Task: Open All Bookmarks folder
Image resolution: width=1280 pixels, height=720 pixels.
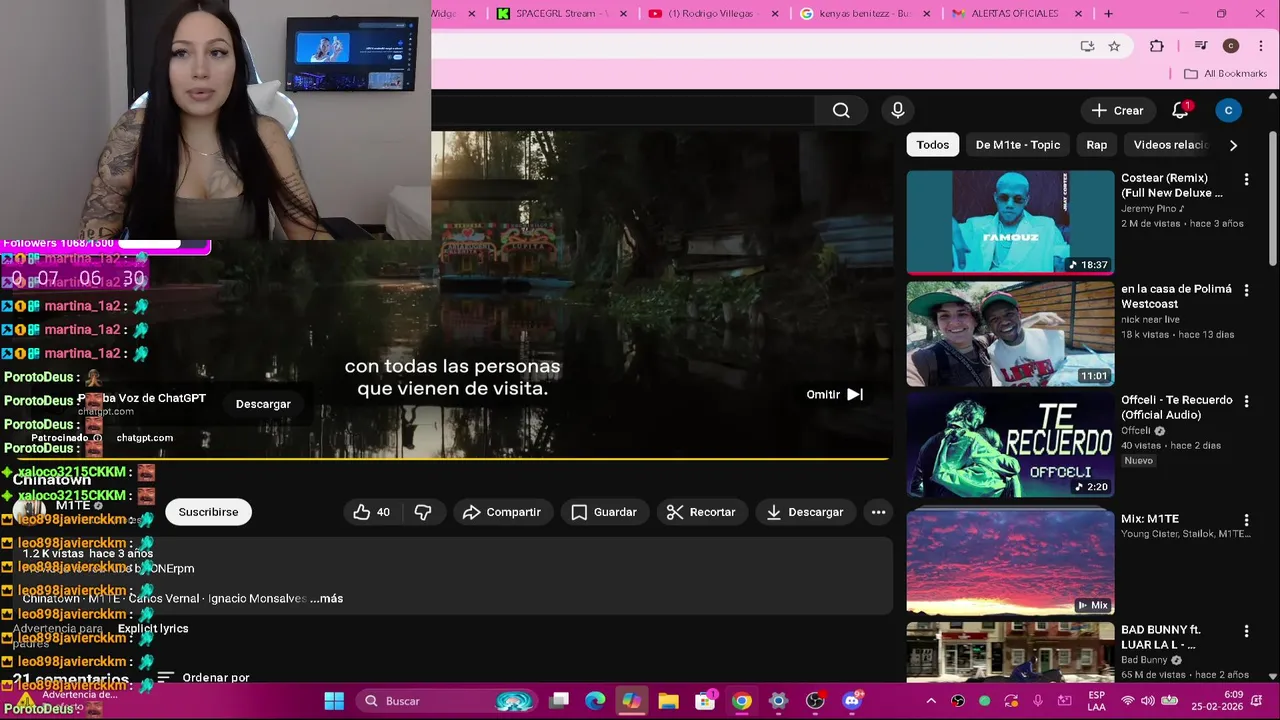Action: pos(1225,74)
